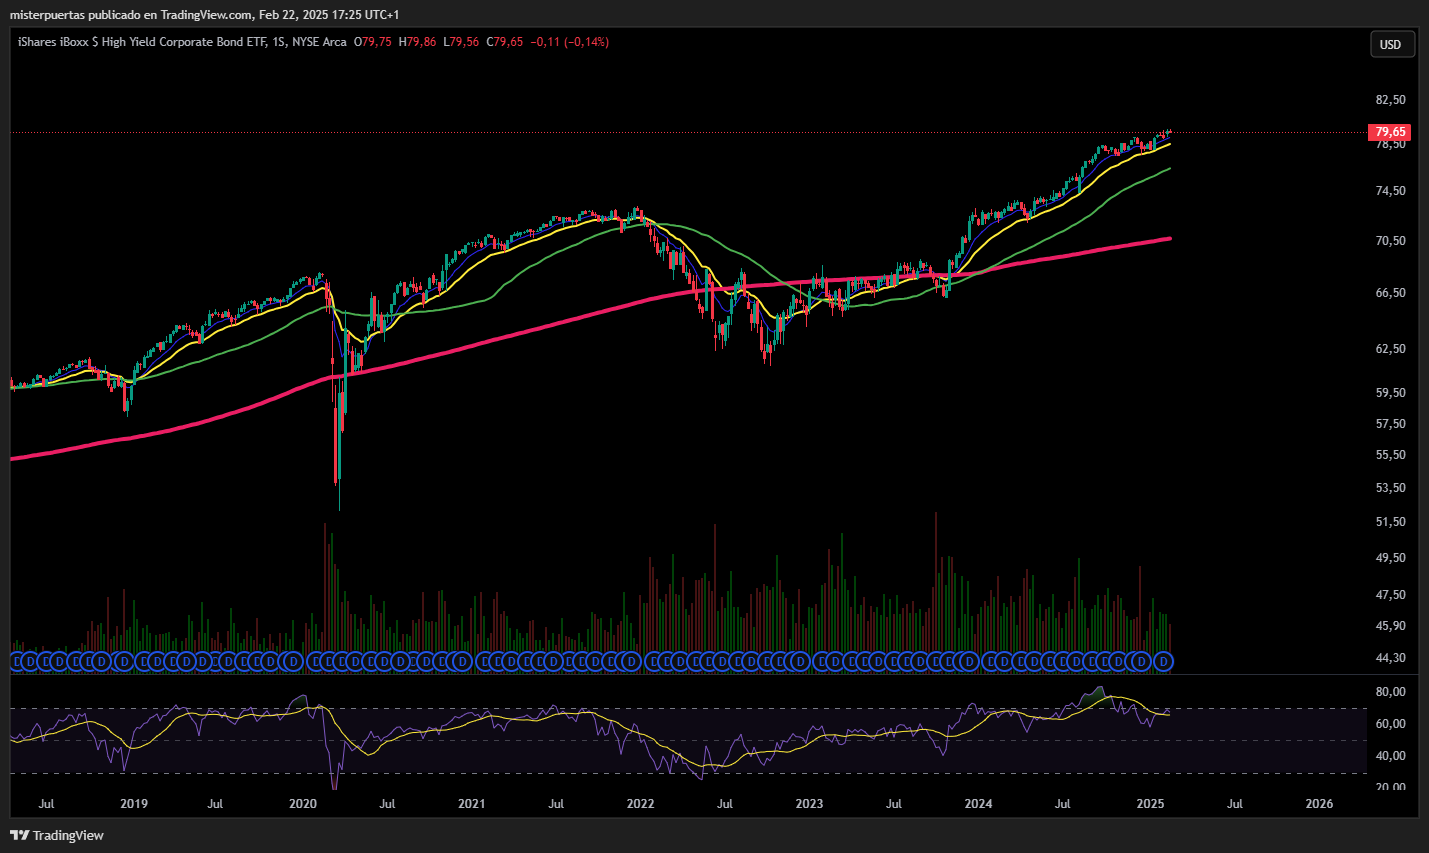
Task: Click the 60,00 RSI axis label
Action: pyautogui.click(x=1391, y=724)
